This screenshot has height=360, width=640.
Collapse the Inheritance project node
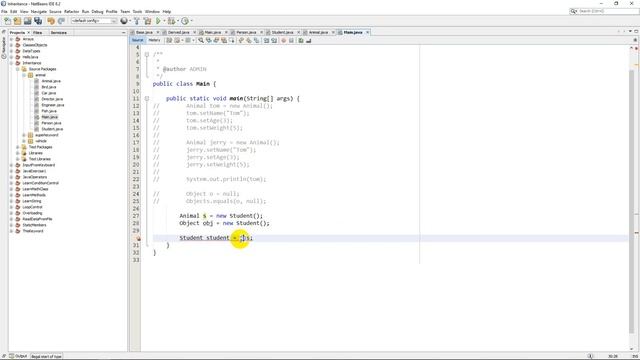click(11, 63)
